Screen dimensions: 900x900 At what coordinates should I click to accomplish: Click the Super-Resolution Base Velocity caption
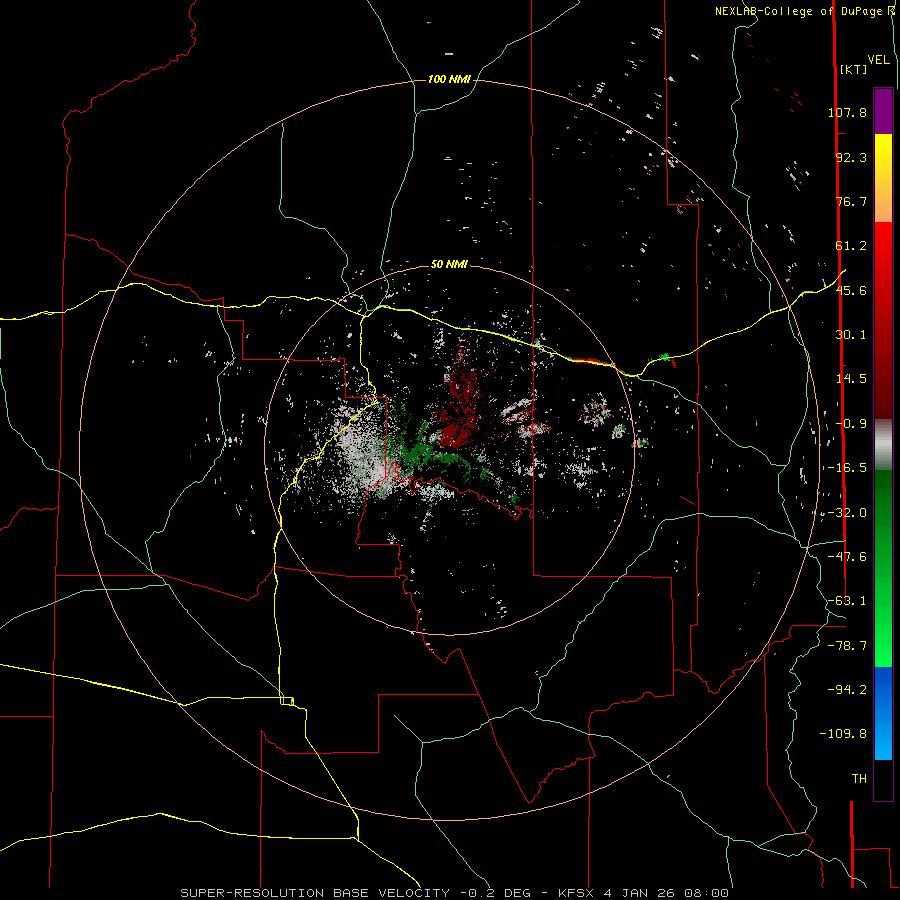coord(455,893)
